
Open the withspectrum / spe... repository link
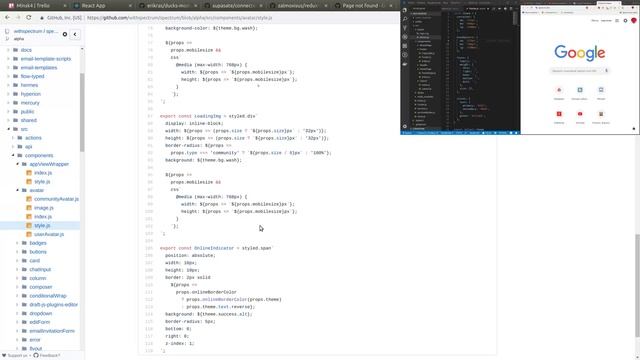coord(36,31)
